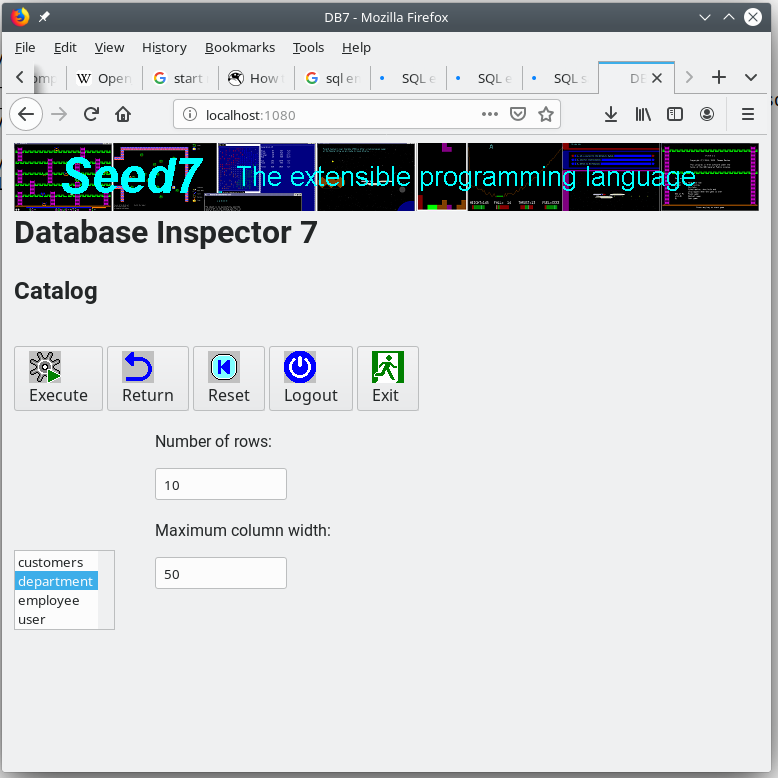This screenshot has height=778, width=778.
Task: Open the Firefox account icon
Action: [707, 115]
